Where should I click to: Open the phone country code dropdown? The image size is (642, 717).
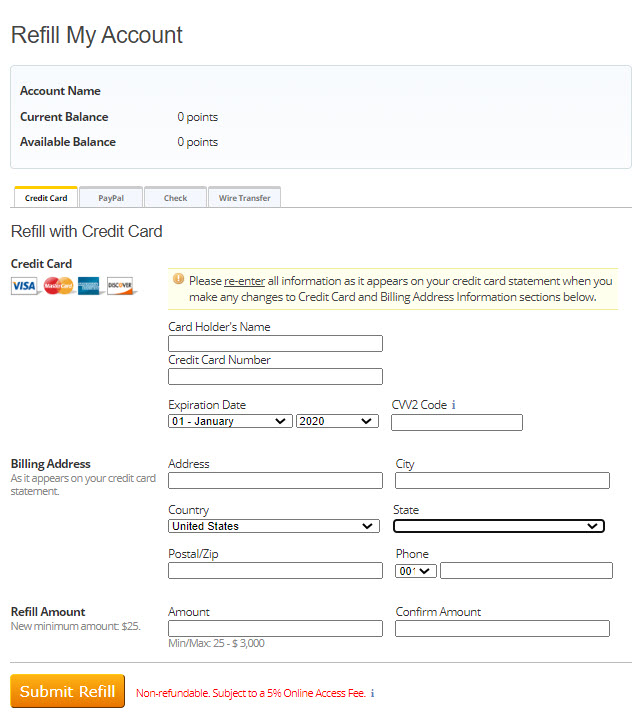[416, 570]
